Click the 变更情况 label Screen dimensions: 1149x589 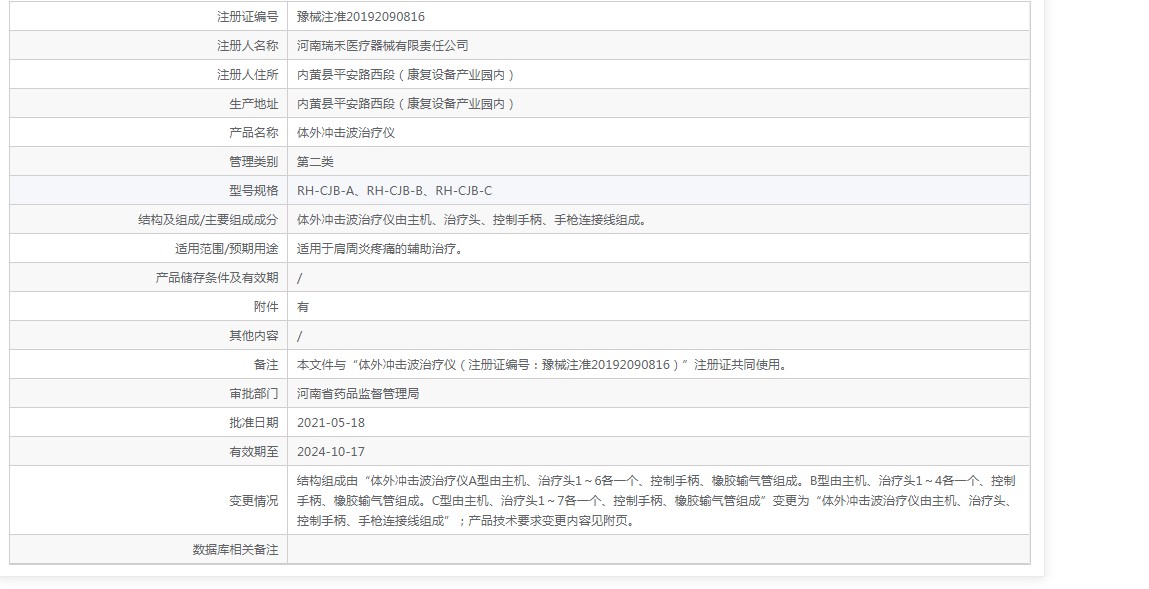tap(254, 501)
